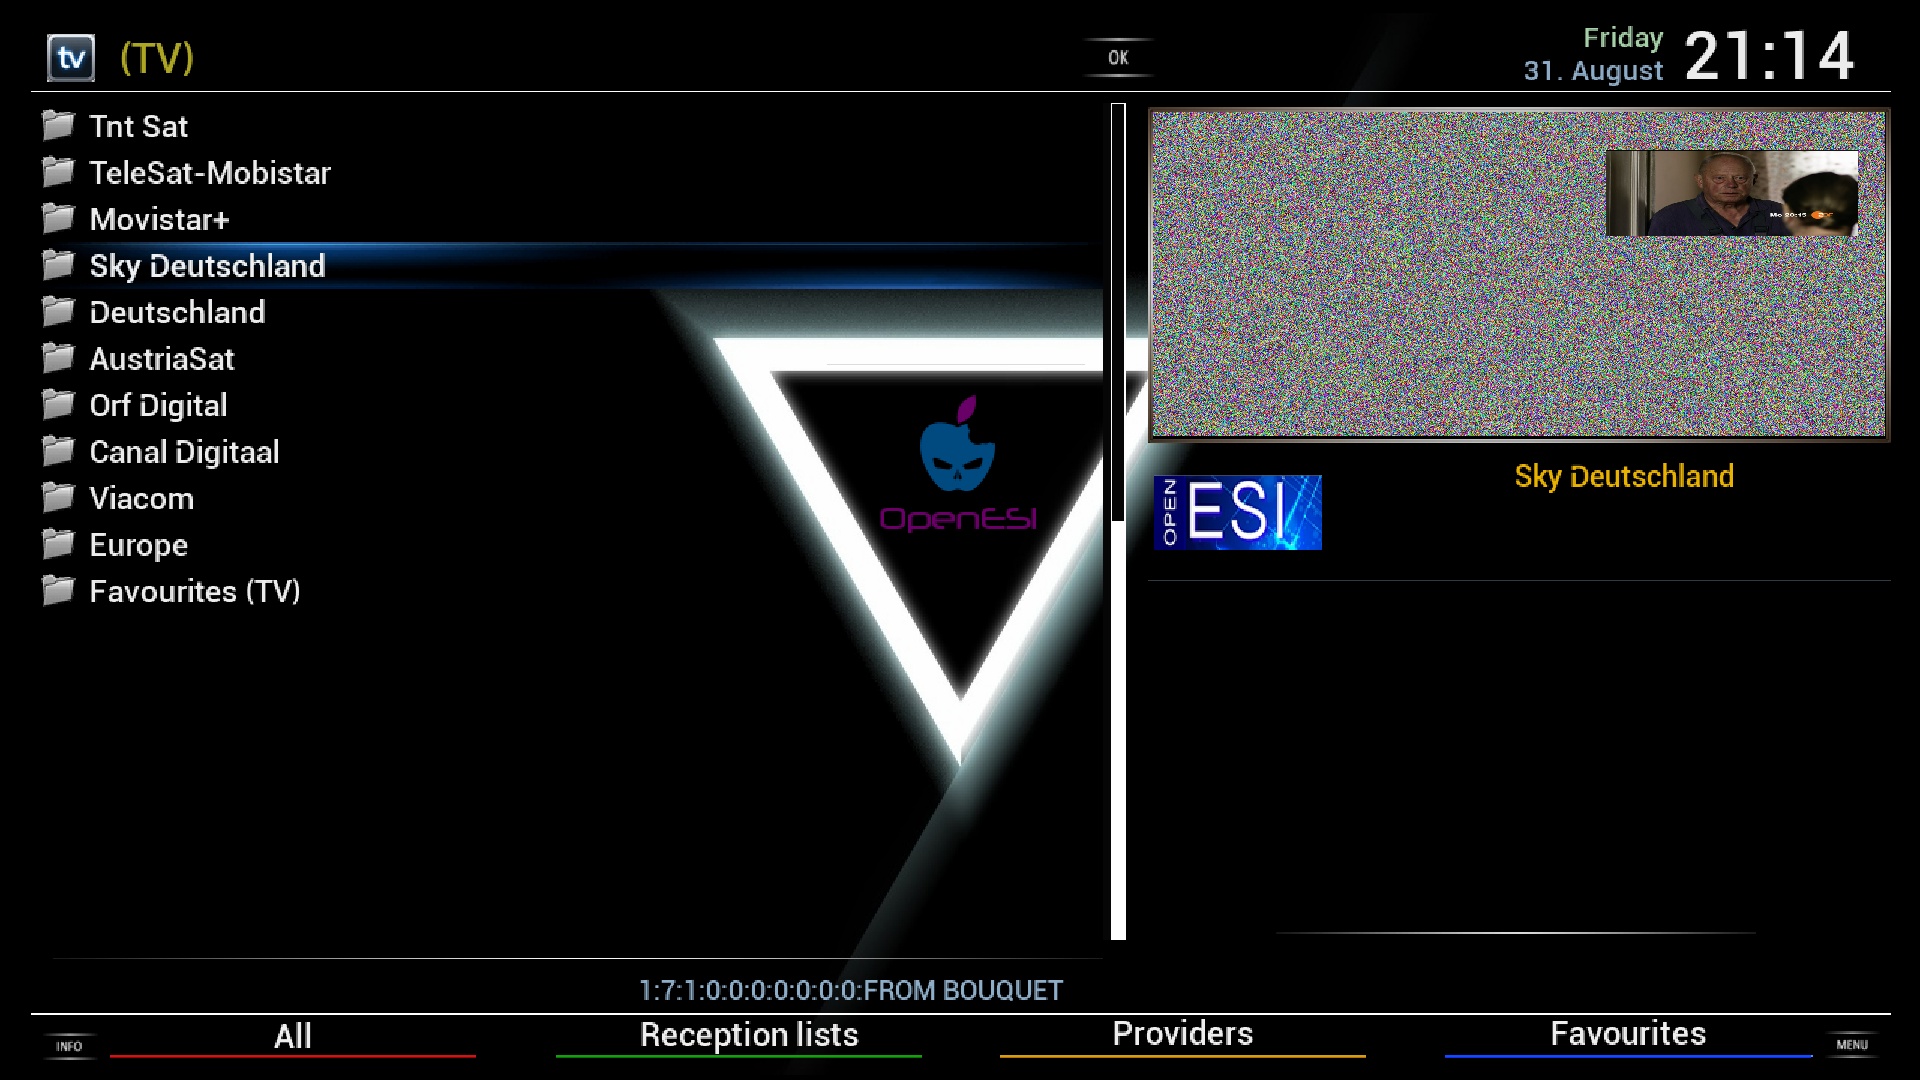Click folder icon next to AustriaSat
Image resolution: width=1920 pixels, height=1080 pixels.
58,358
